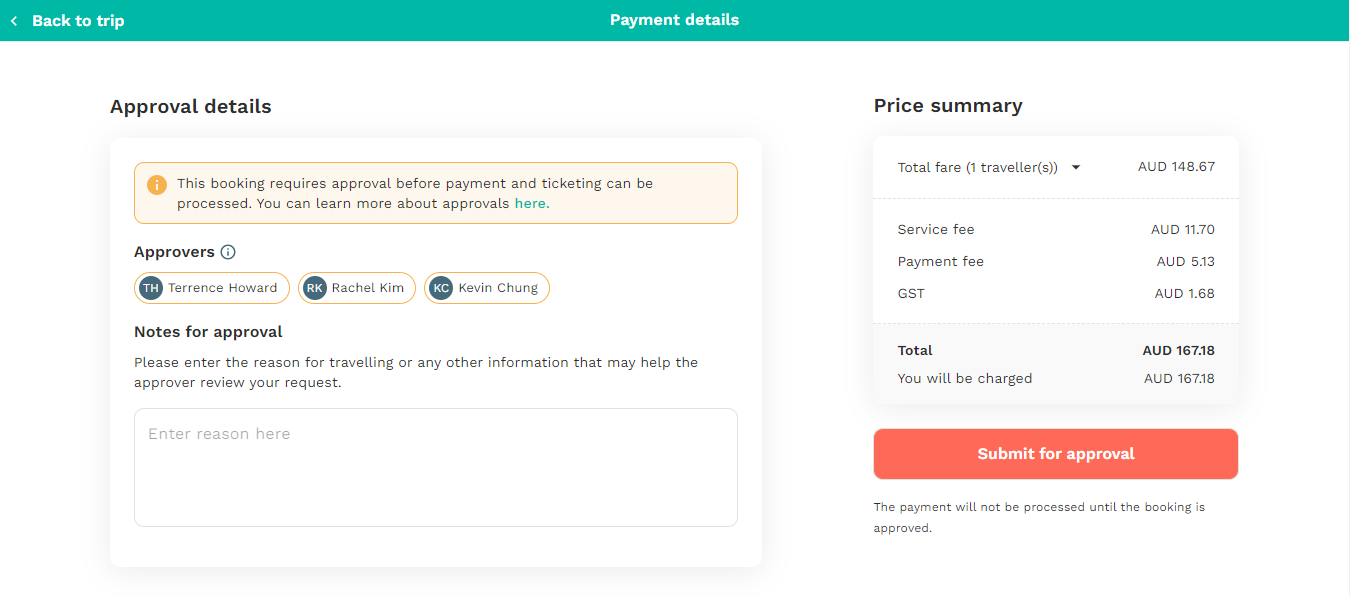This screenshot has width=1350, height=597.
Task: Click the orange warning info icon
Action: tap(157, 185)
